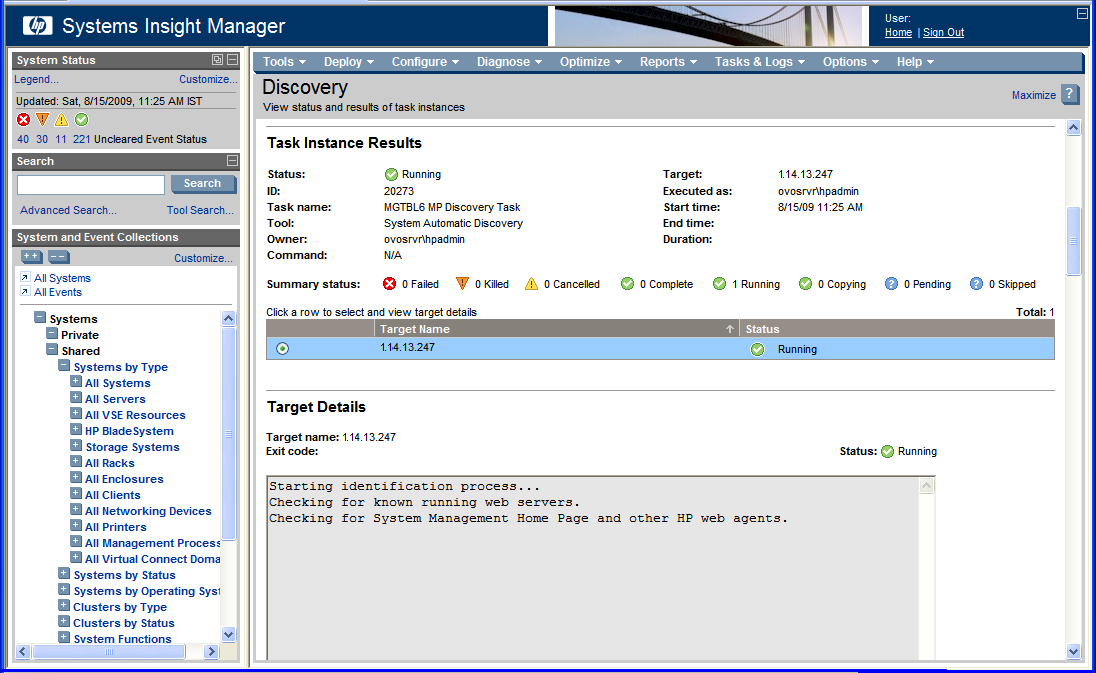The image size is (1096, 673).
Task: Expand the Systems by Status node
Action: pyautogui.click(x=64, y=574)
